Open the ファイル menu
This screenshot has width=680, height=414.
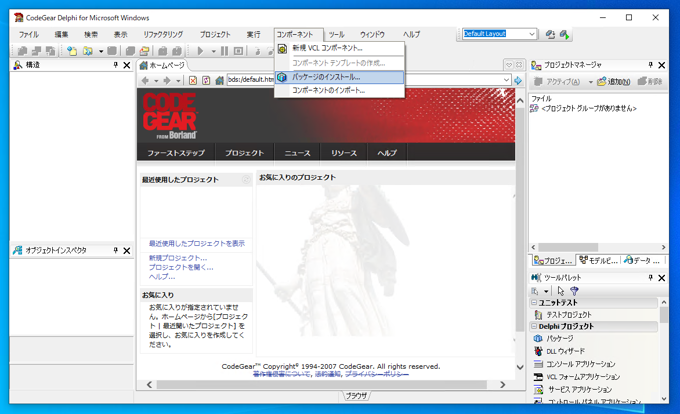(29, 34)
